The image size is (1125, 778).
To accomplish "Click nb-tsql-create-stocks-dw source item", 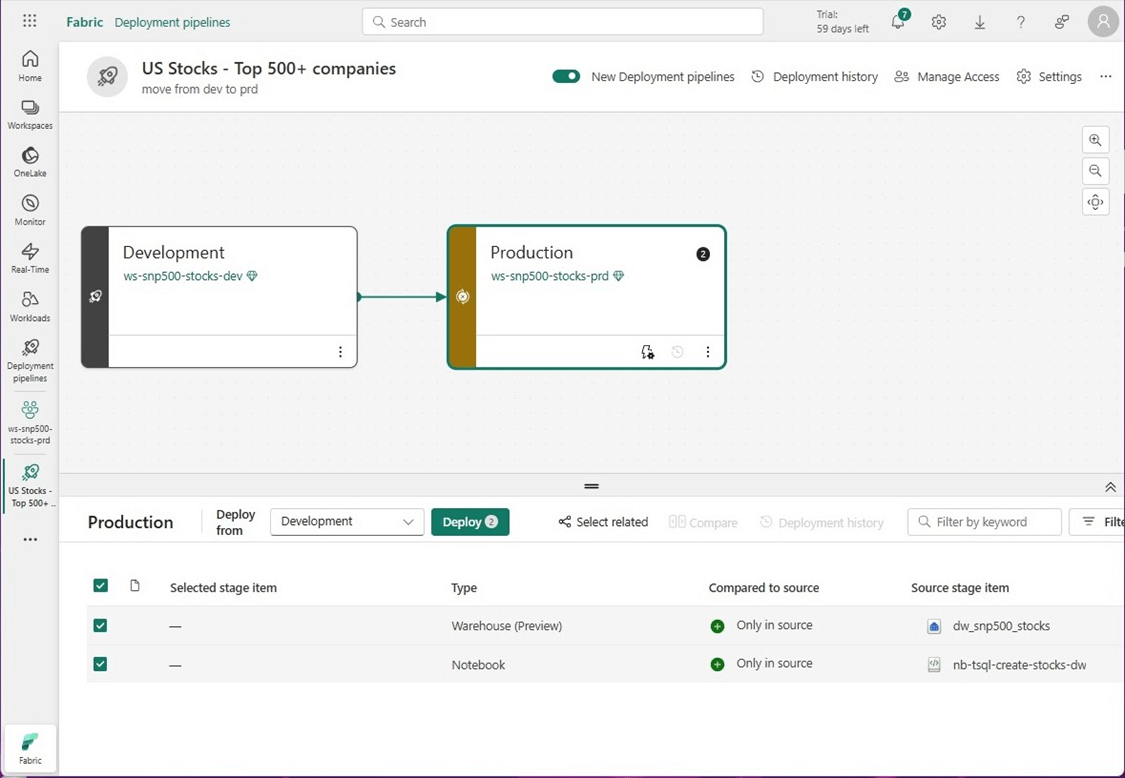I will pos(1019,665).
